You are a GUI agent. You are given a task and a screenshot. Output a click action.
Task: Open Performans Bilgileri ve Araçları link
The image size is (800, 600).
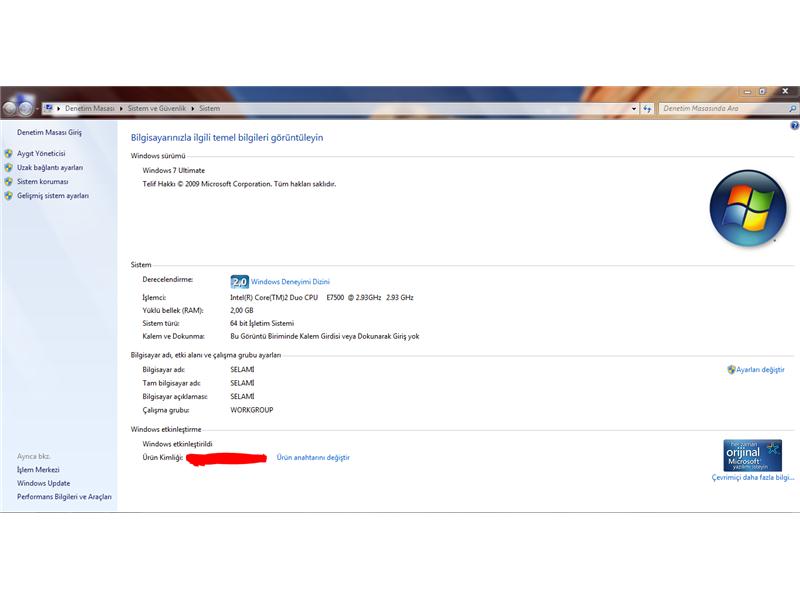point(64,496)
